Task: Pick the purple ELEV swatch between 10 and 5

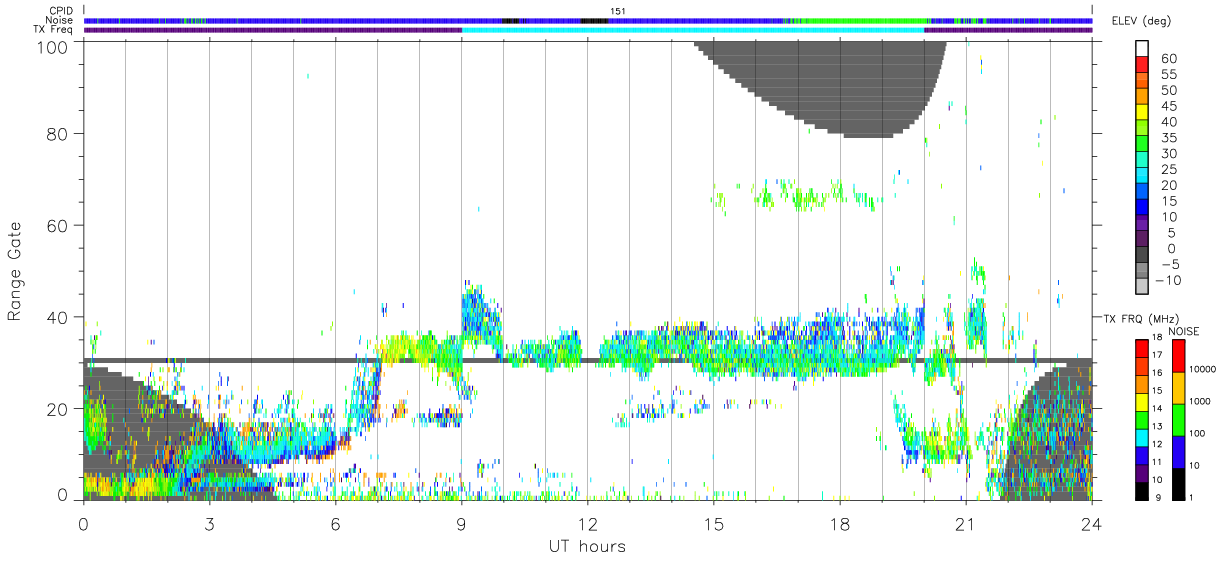Action: (1144, 225)
